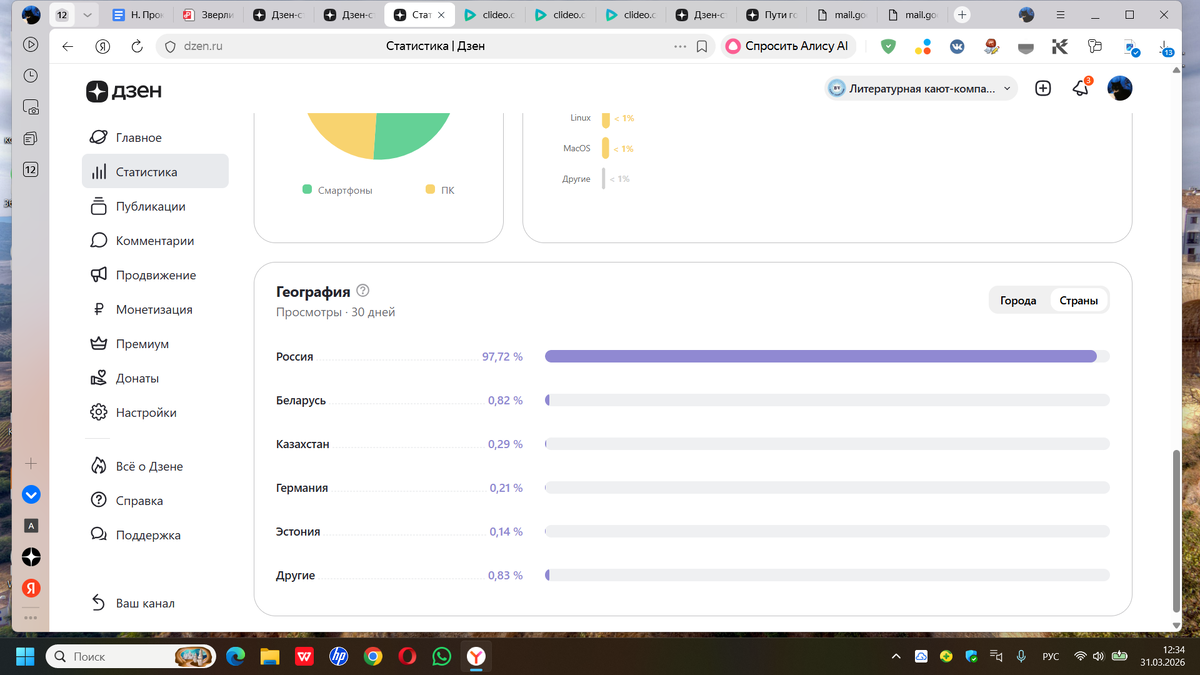The height and width of the screenshot is (675, 1200).
Task: Click the Всё о Дзене flame icon
Action: [98, 466]
